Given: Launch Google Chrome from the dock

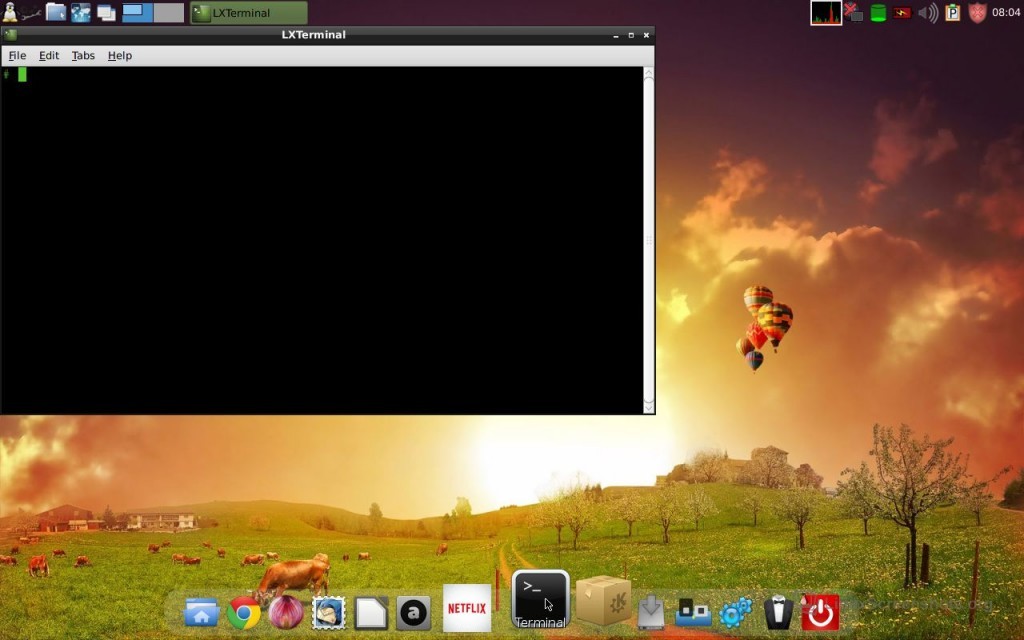Looking at the screenshot, I should (244, 612).
